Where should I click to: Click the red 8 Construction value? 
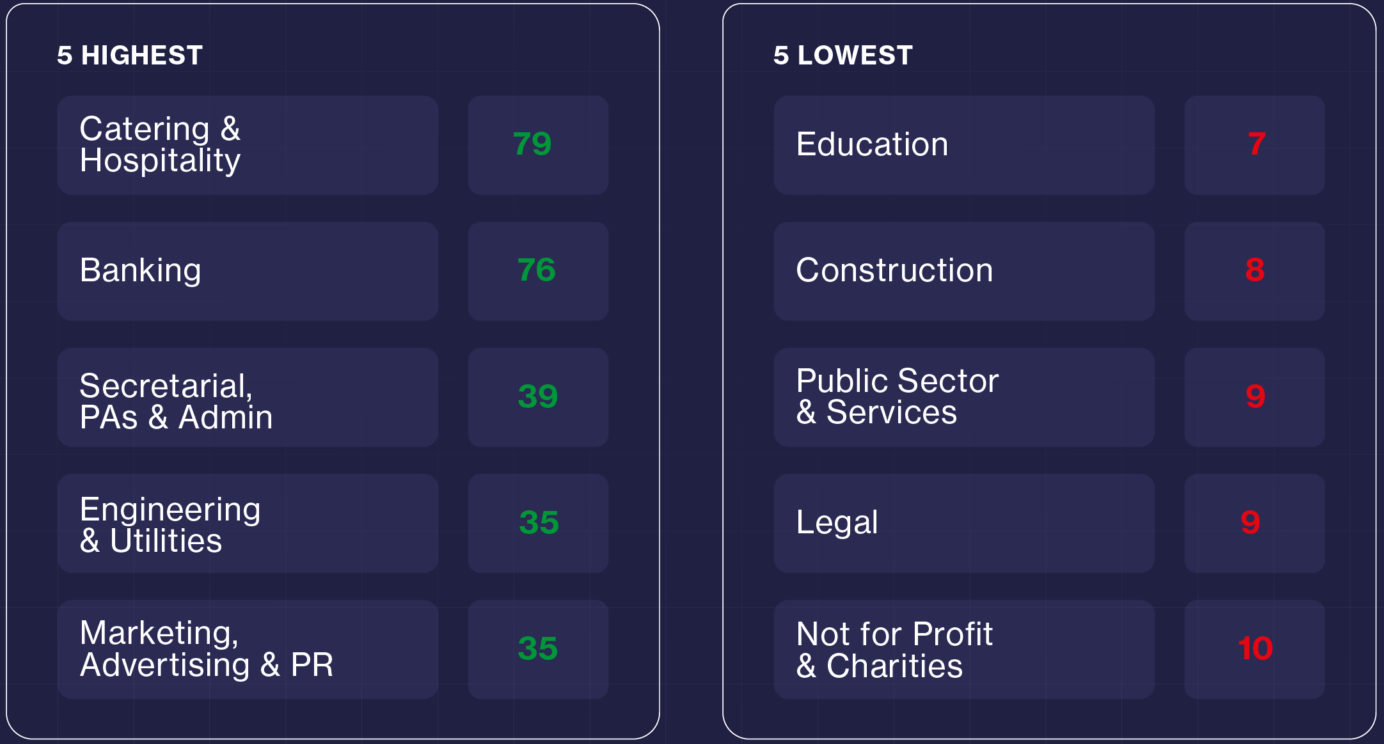pos(1254,271)
